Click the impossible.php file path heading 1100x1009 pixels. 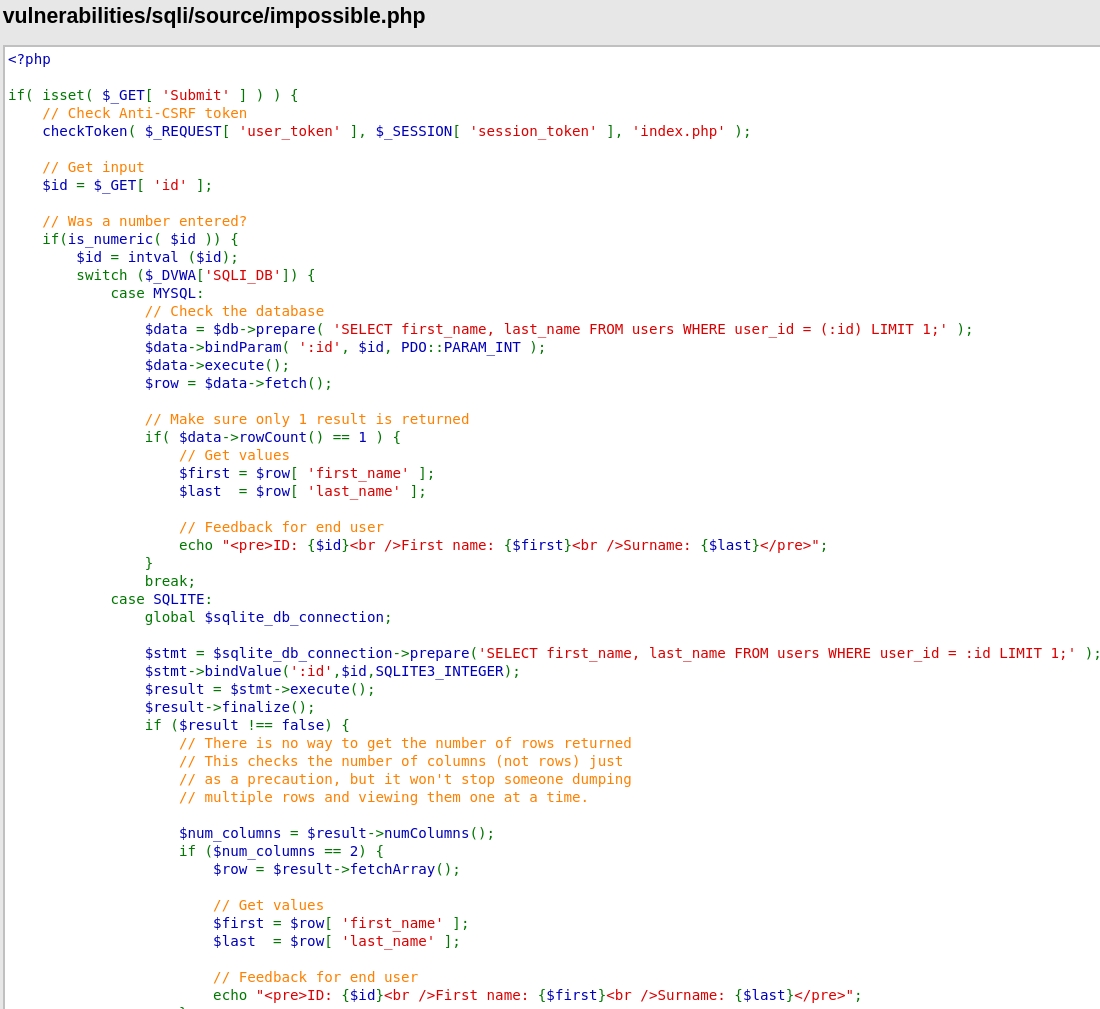point(214,16)
